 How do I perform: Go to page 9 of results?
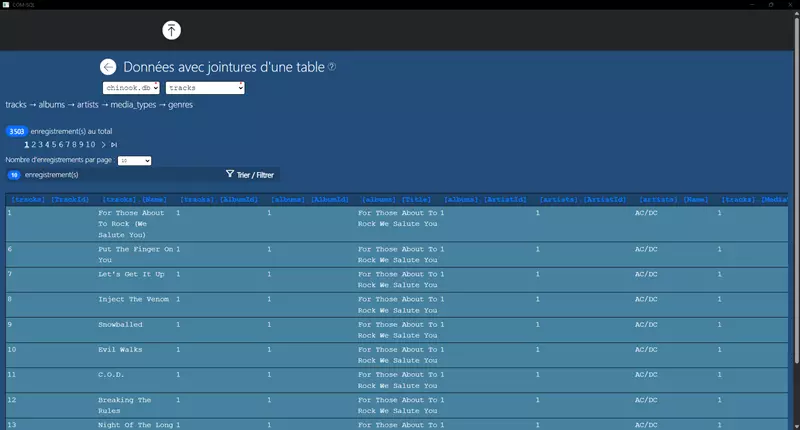(81, 145)
